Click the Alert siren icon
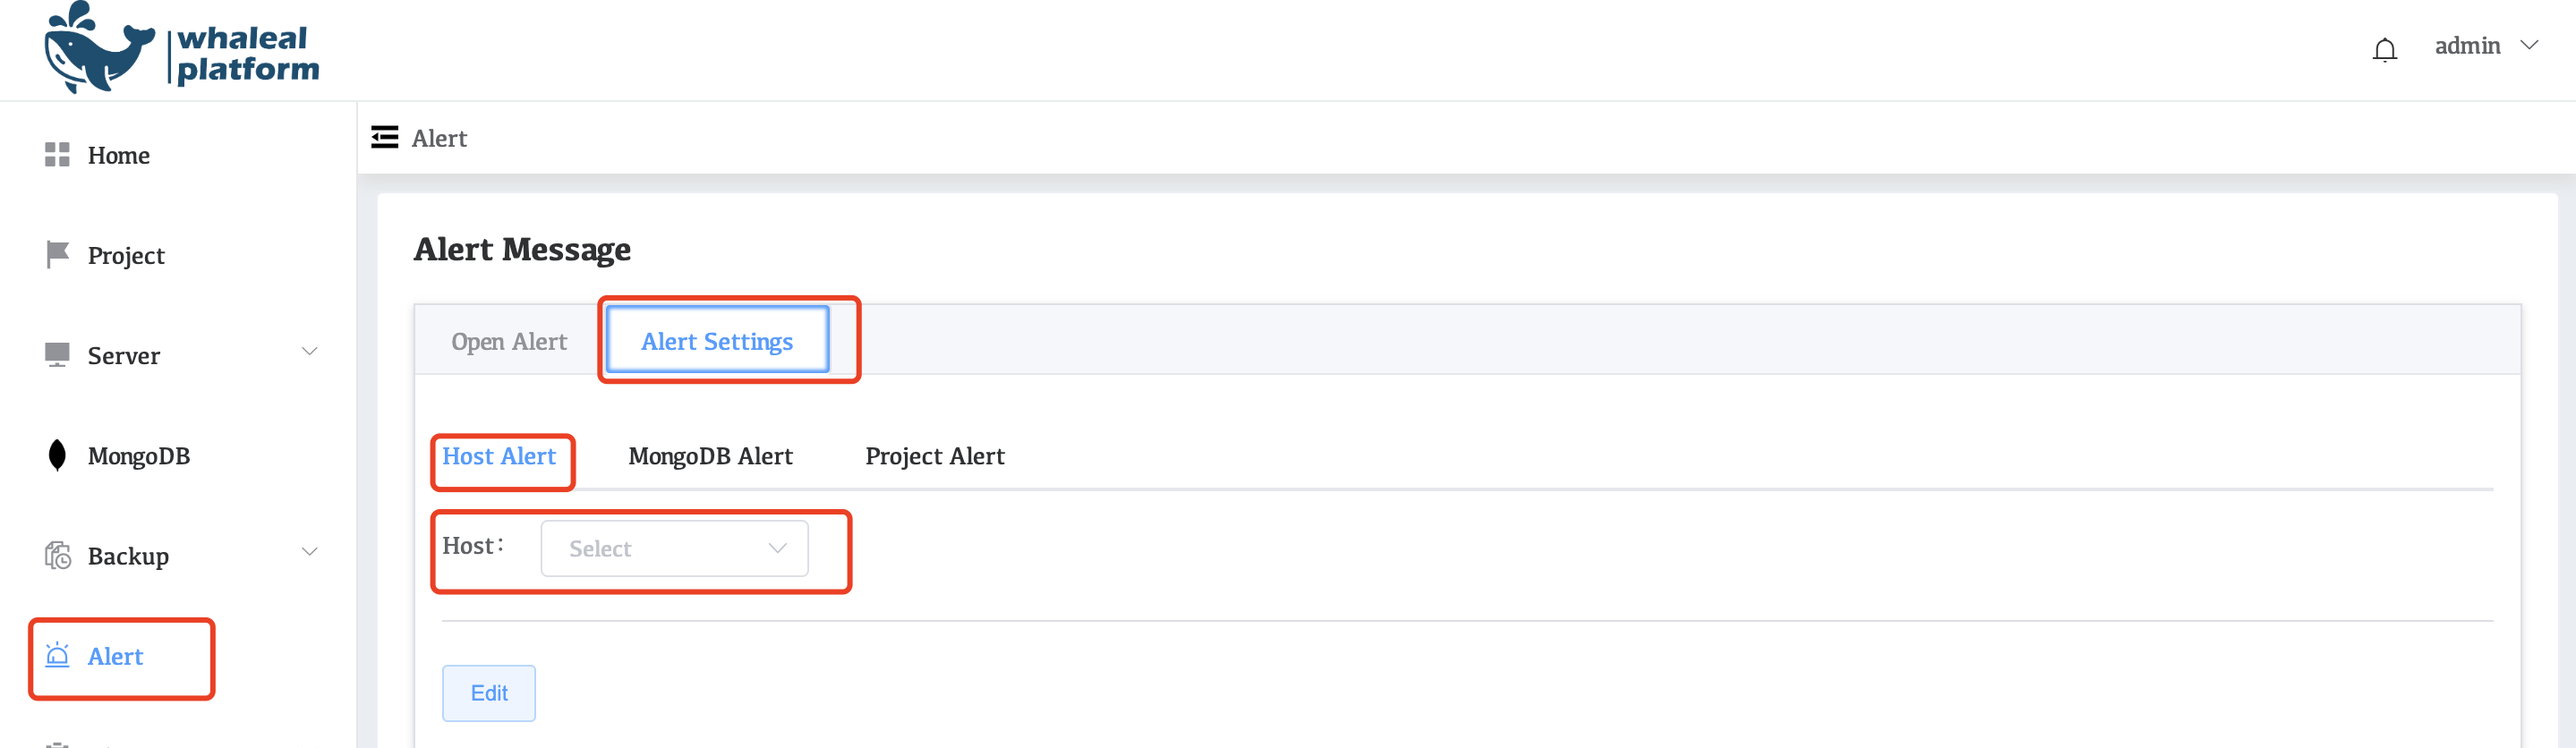 pyautogui.click(x=57, y=656)
